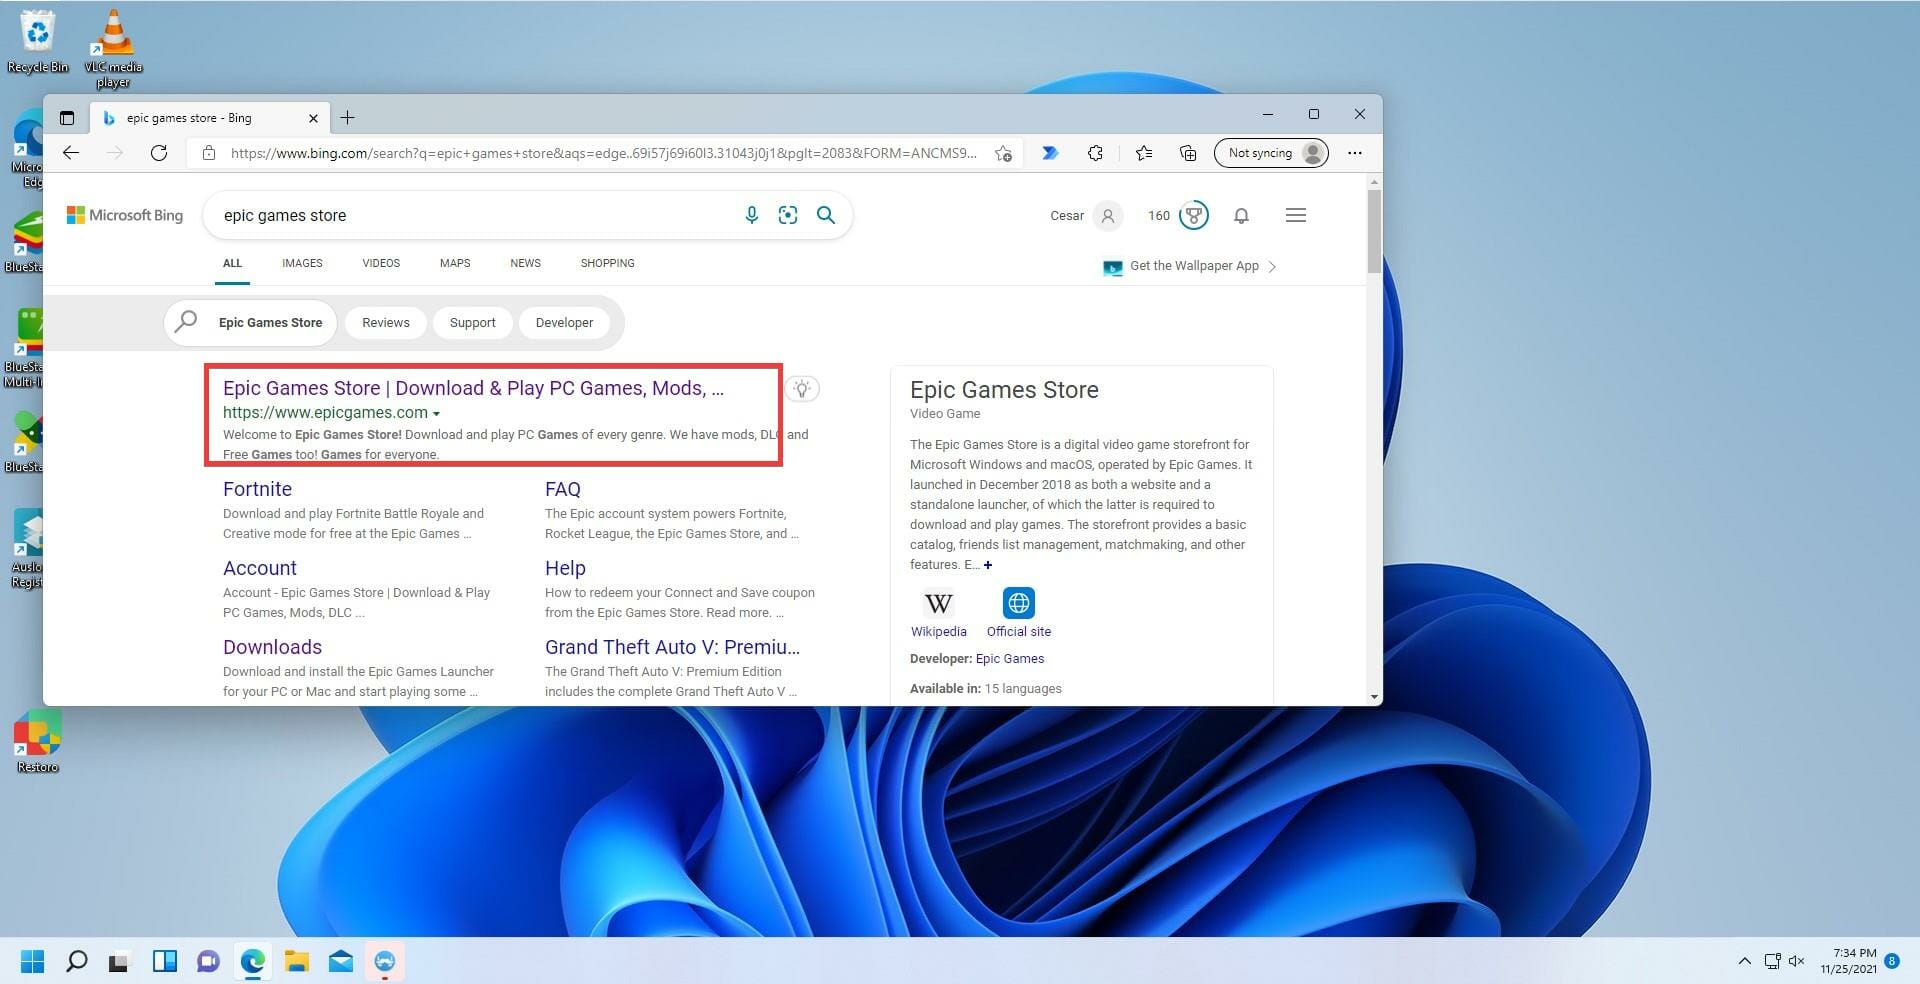Switch to VIDEOS search tab
The image size is (1920, 984).
click(x=381, y=263)
